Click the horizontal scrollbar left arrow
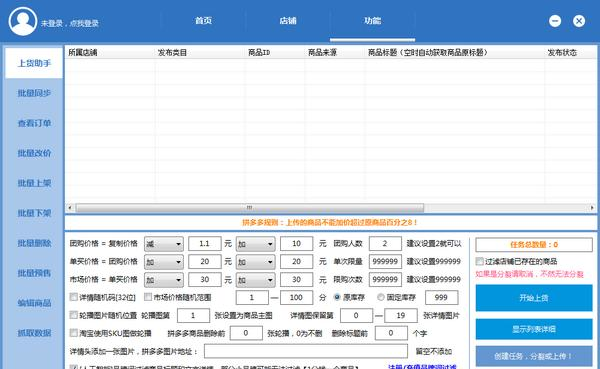This screenshot has height=369, width=600. 70,208
